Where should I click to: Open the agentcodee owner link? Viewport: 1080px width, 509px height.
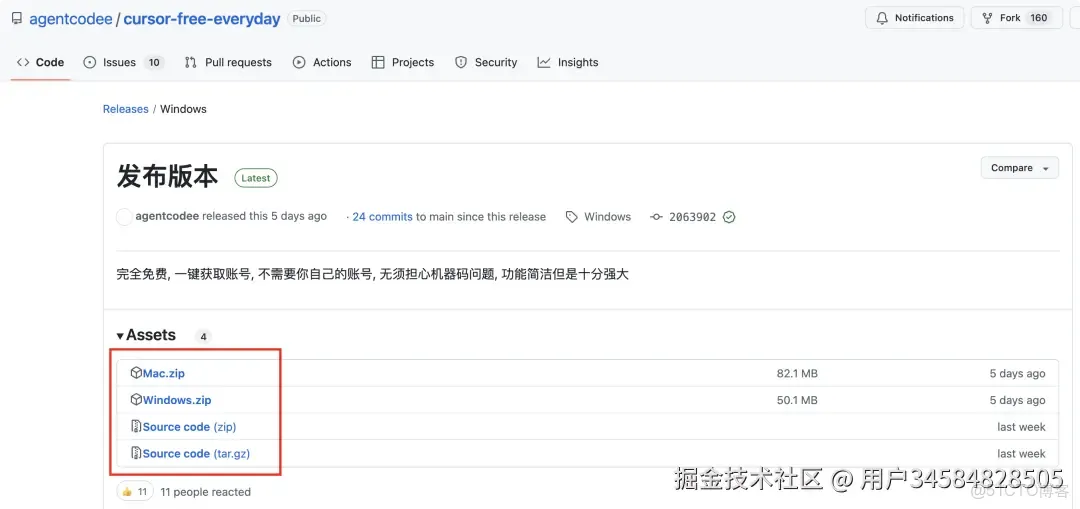pyautogui.click(x=70, y=19)
